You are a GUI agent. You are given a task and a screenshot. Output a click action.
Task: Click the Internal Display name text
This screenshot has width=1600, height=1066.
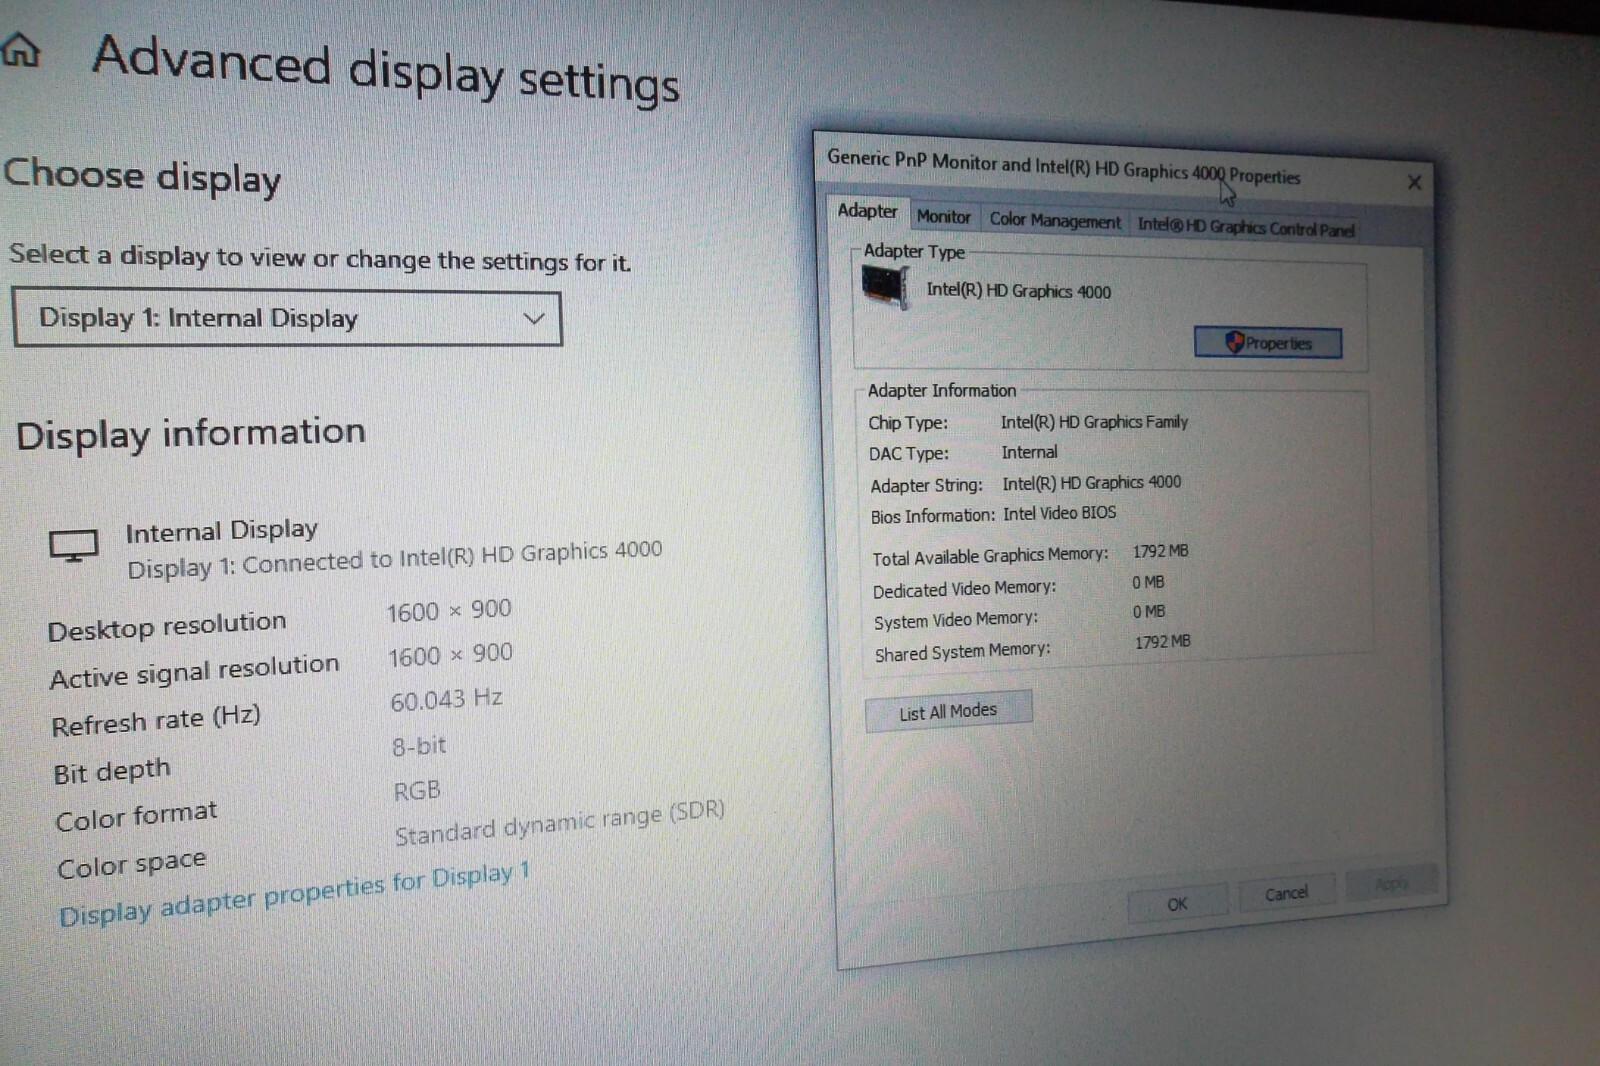tap(221, 530)
